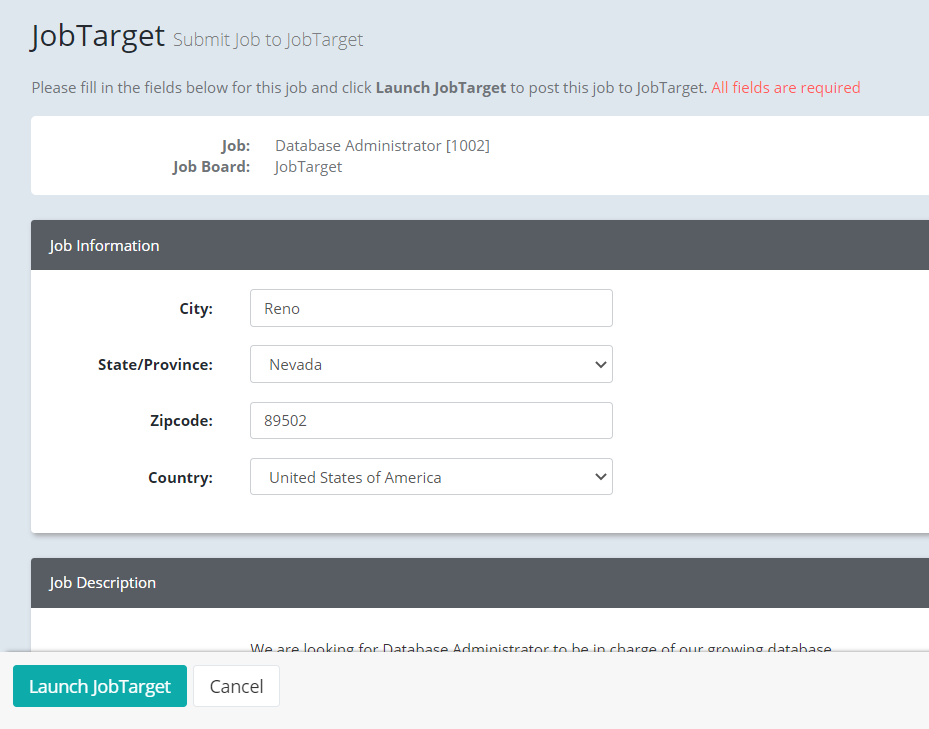Click the Cancel button

[236, 686]
